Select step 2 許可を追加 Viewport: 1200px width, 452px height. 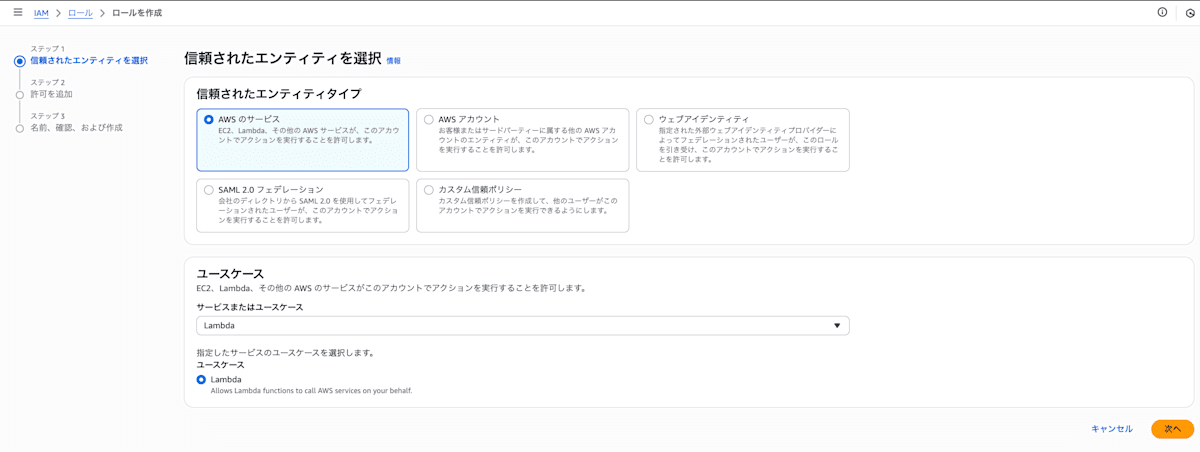(51, 94)
